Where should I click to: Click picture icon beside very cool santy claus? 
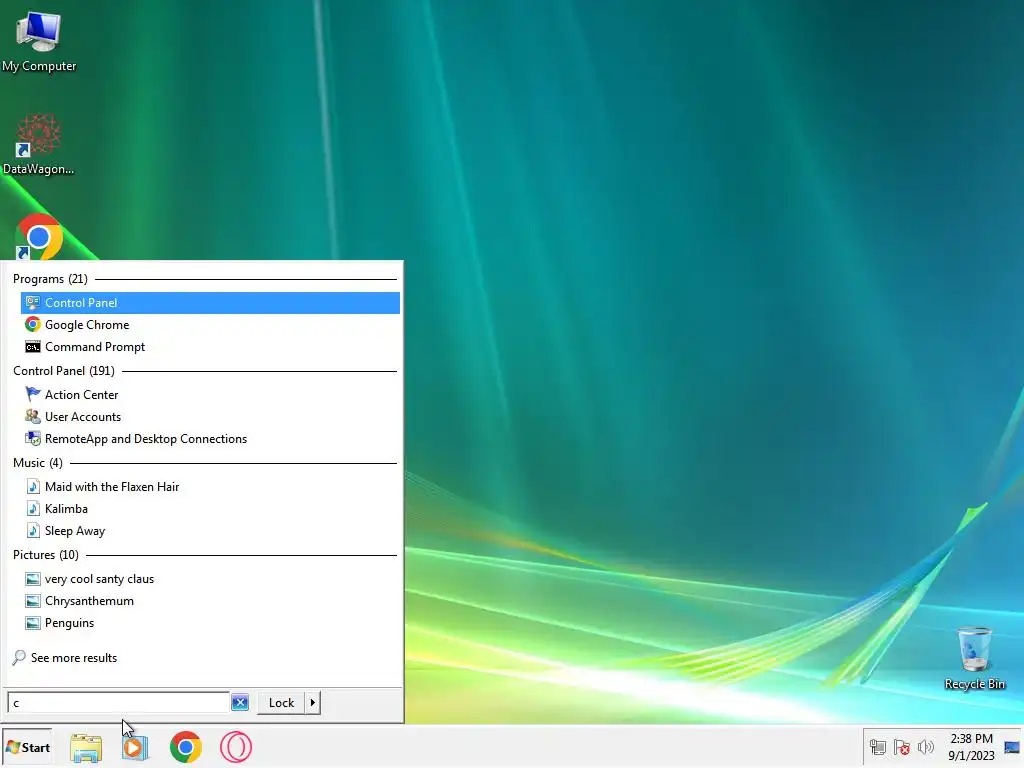pyautogui.click(x=33, y=579)
